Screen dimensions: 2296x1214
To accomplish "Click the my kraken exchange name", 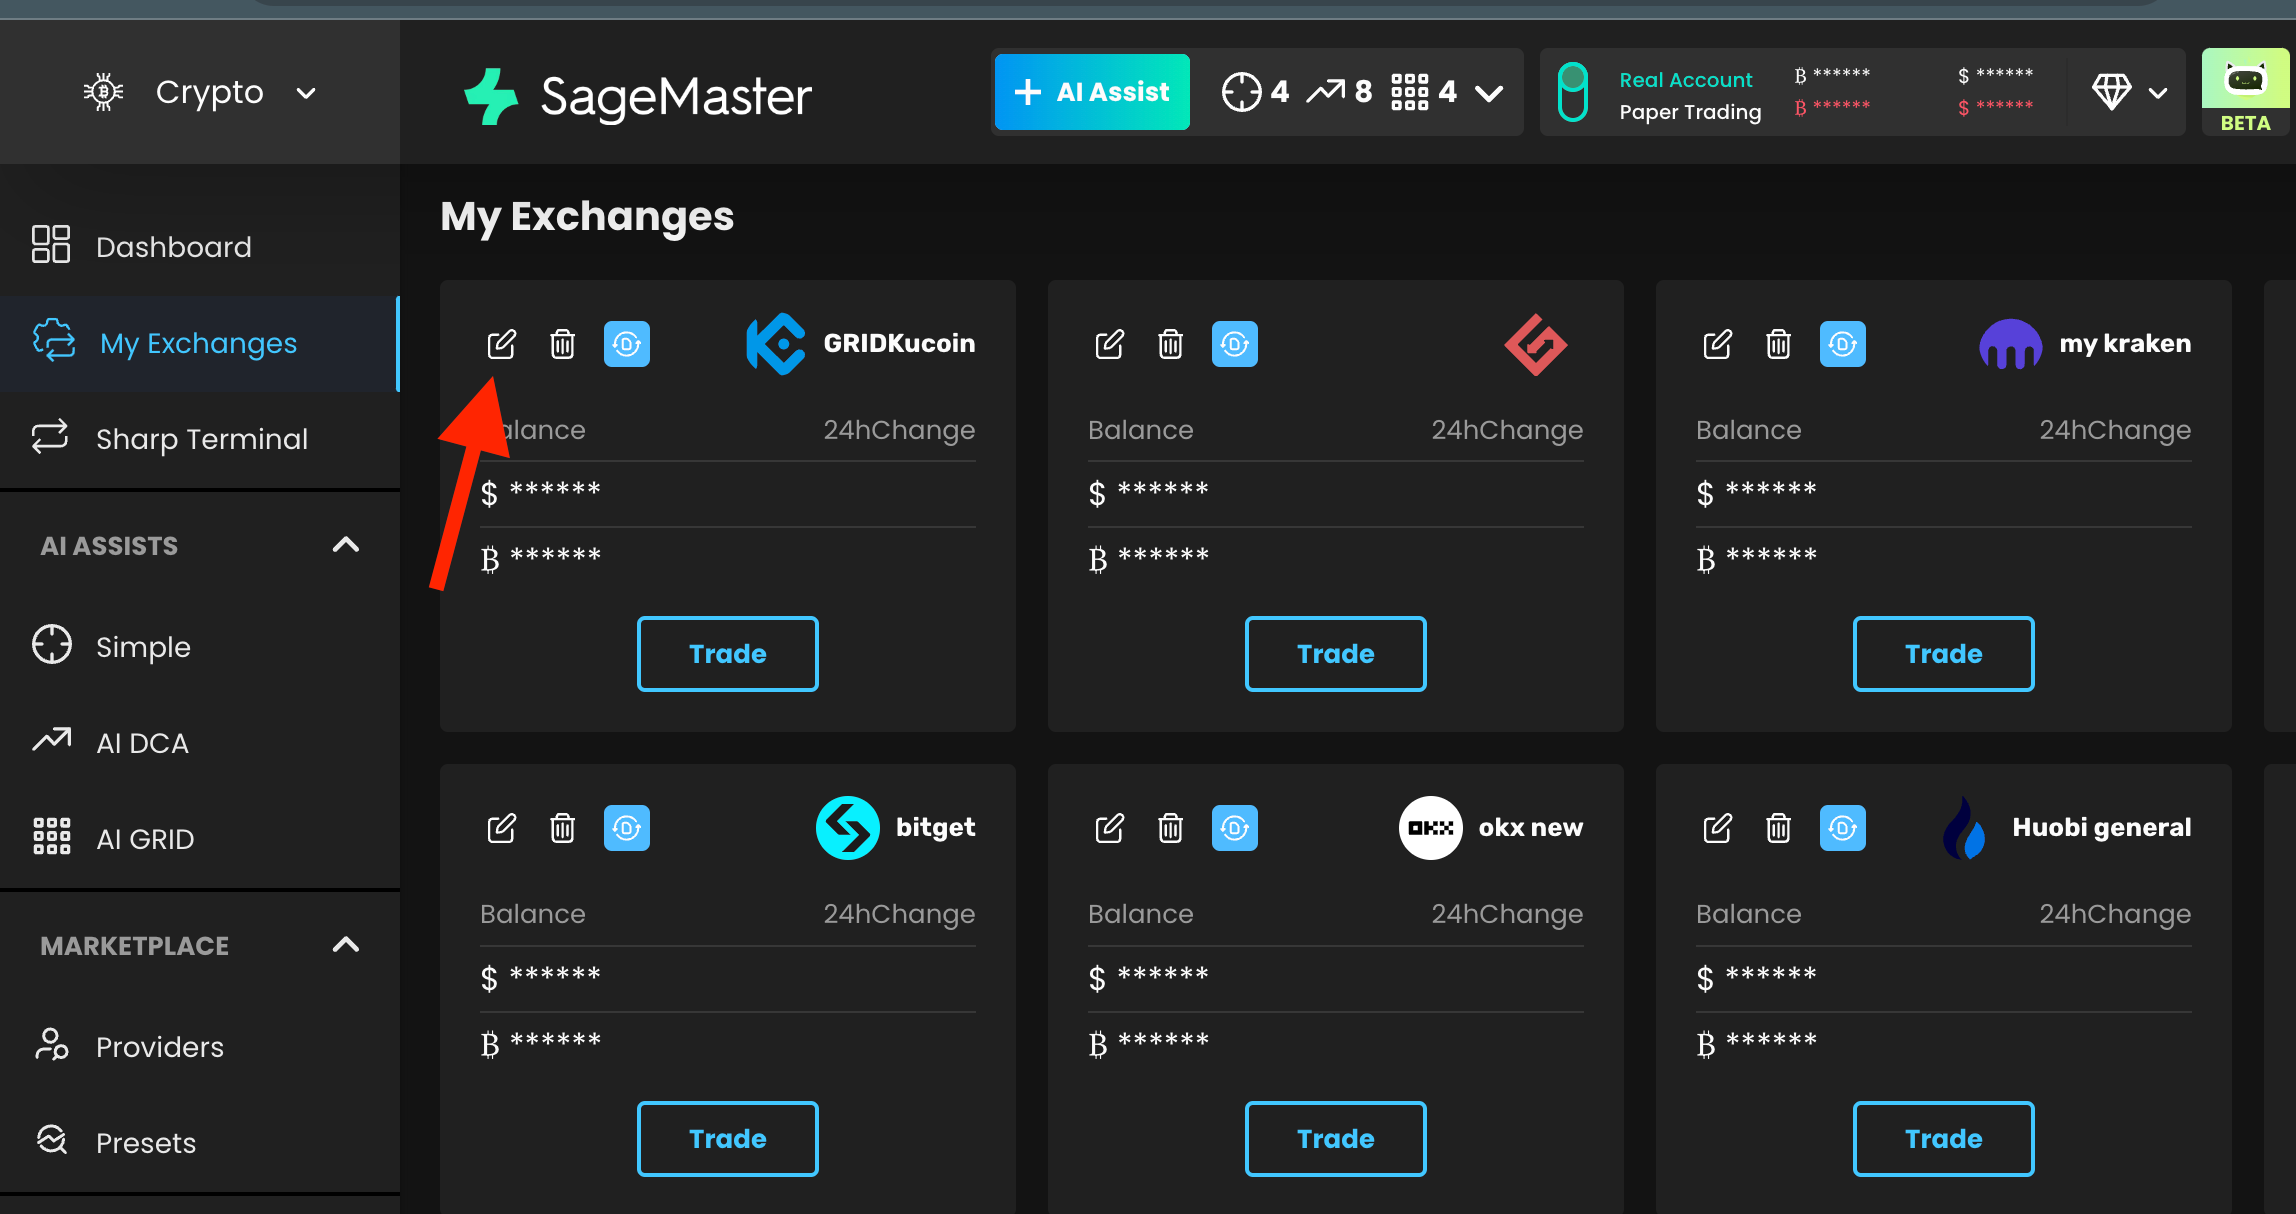I will click(2125, 344).
